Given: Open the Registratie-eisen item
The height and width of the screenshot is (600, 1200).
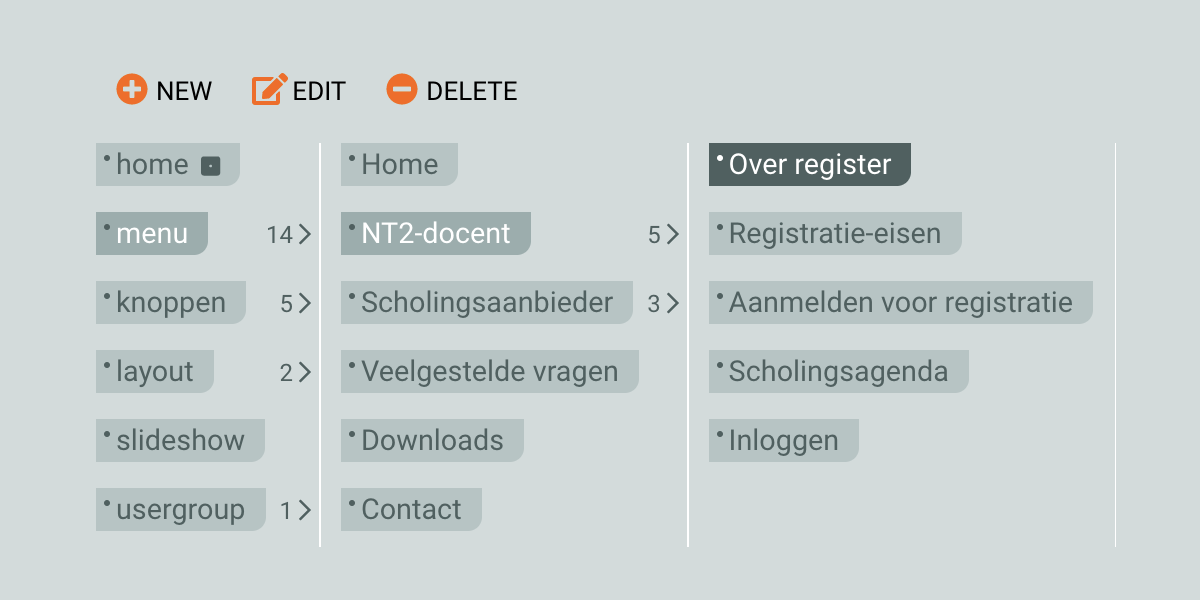Looking at the screenshot, I should tap(834, 233).
